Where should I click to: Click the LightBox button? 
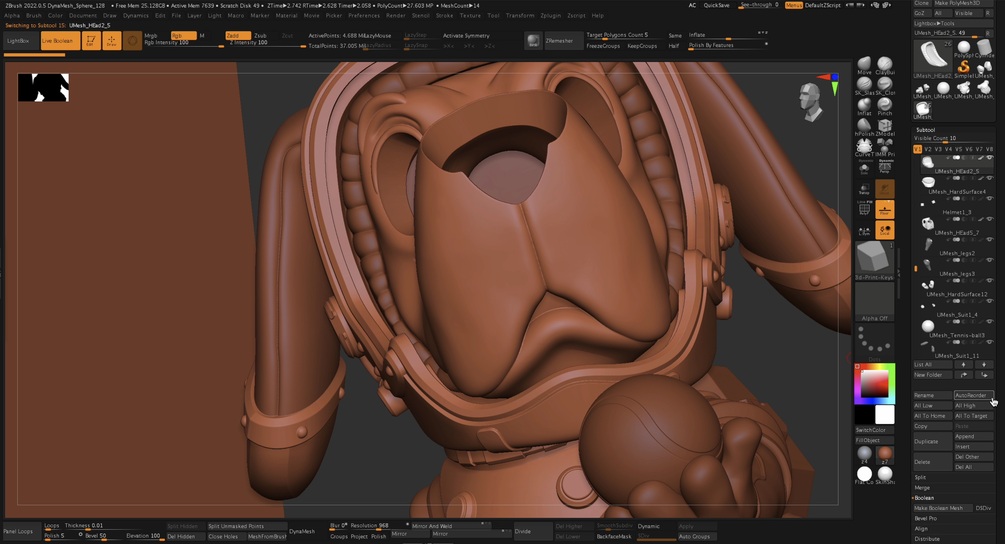[20, 40]
